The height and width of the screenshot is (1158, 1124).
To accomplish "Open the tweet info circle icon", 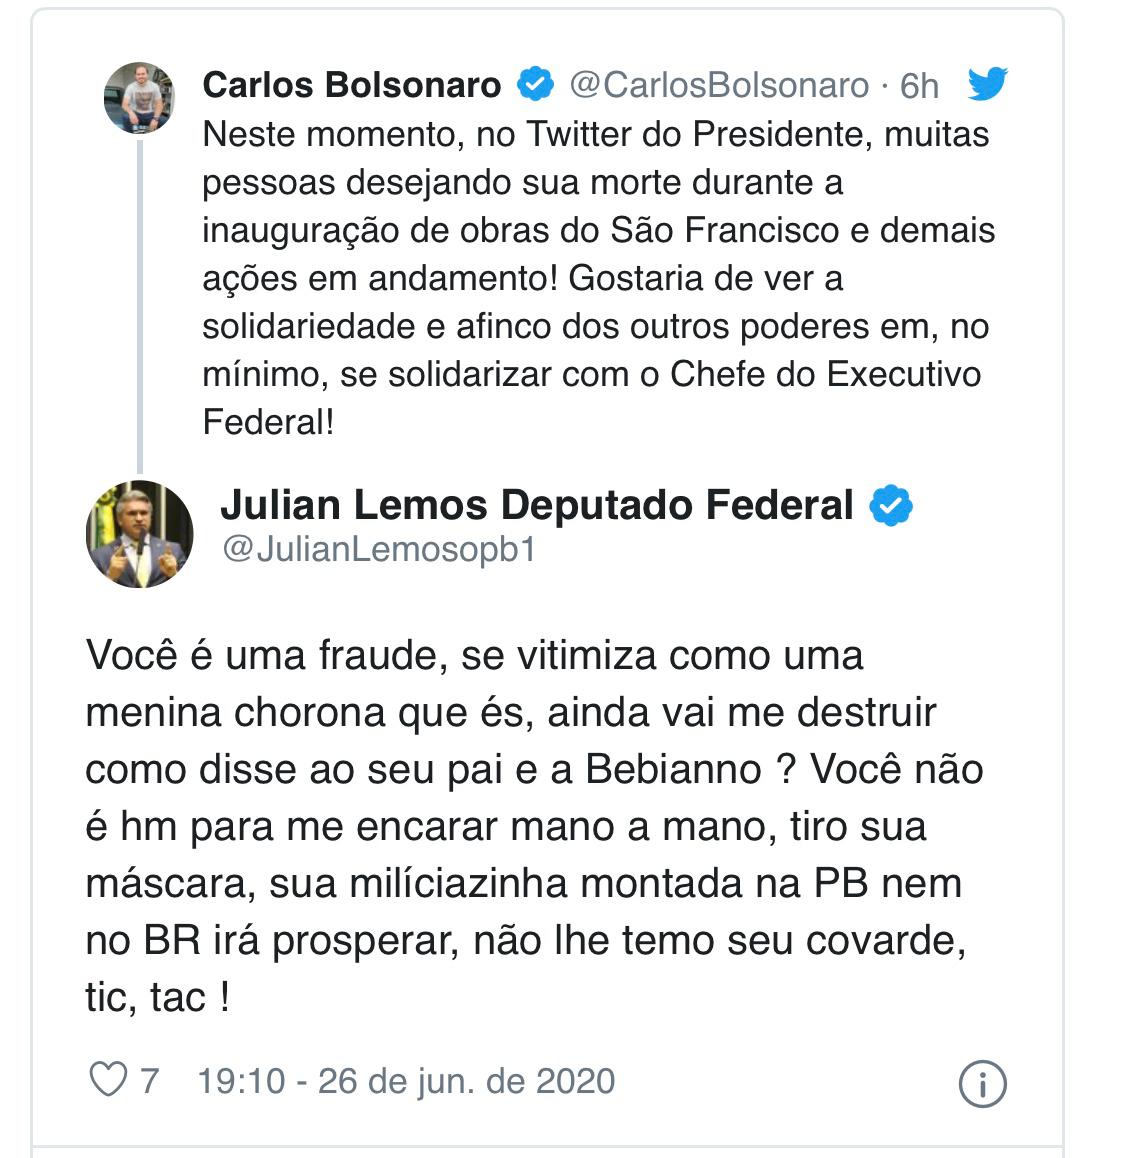I will (x=982, y=1083).
